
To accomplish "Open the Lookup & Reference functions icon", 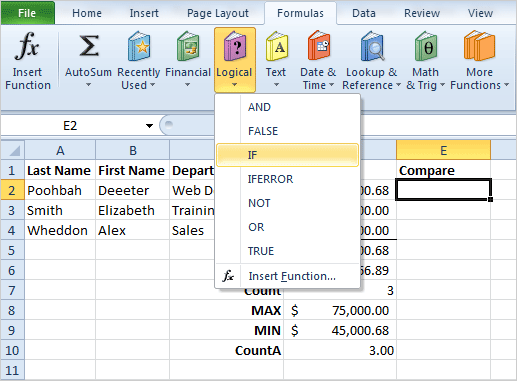I will point(372,46).
